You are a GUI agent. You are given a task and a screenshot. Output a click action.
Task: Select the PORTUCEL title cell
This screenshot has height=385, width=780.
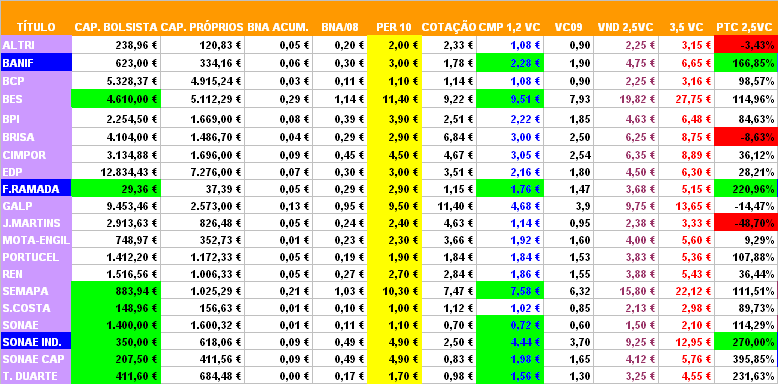(36, 257)
